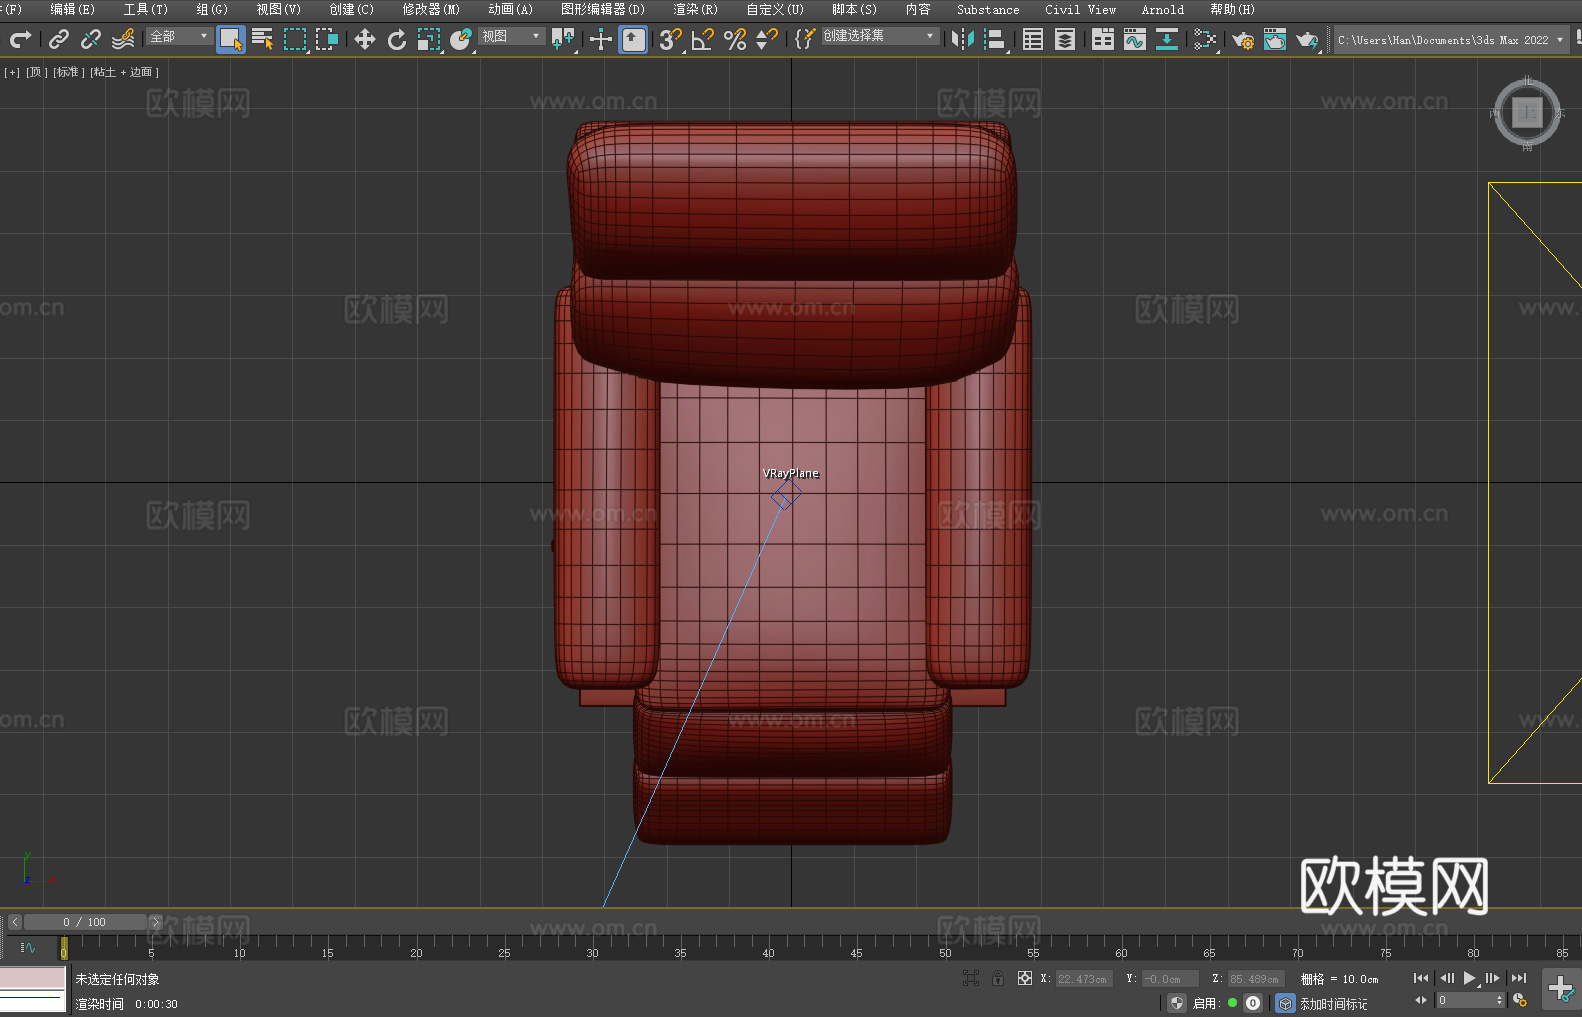1582x1017 pixels.
Task: Click the ViewCube top face
Action: pyautogui.click(x=1527, y=113)
